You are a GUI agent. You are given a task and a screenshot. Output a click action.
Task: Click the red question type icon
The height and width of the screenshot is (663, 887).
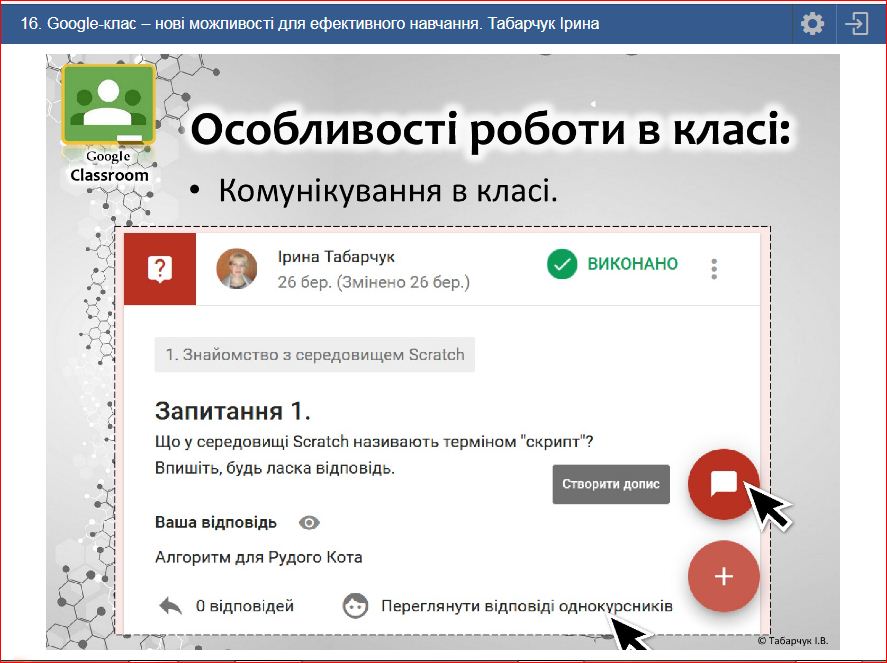[x=160, y=269]
